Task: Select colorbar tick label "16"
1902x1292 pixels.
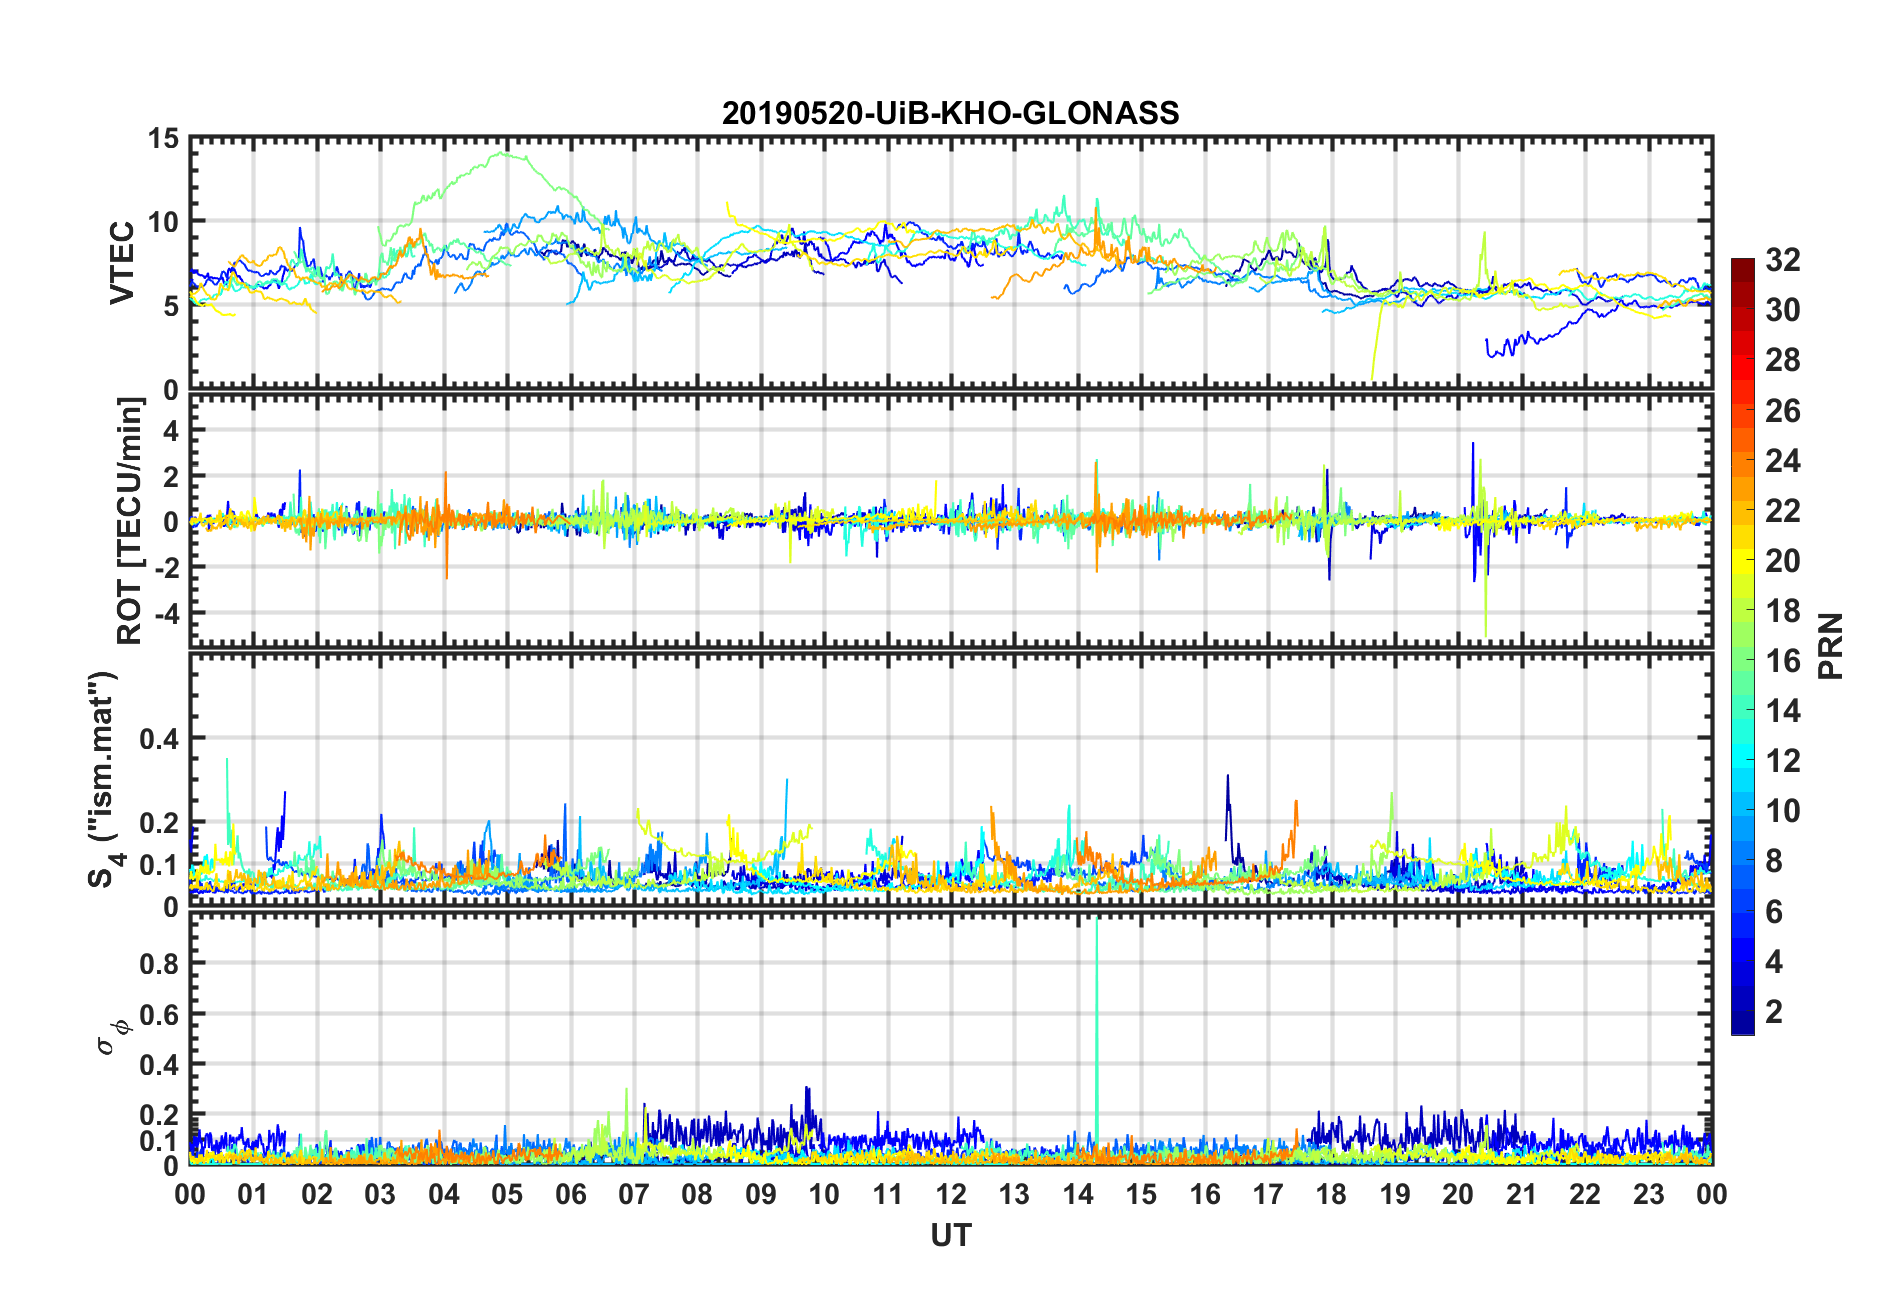Action: (1782, 661)
